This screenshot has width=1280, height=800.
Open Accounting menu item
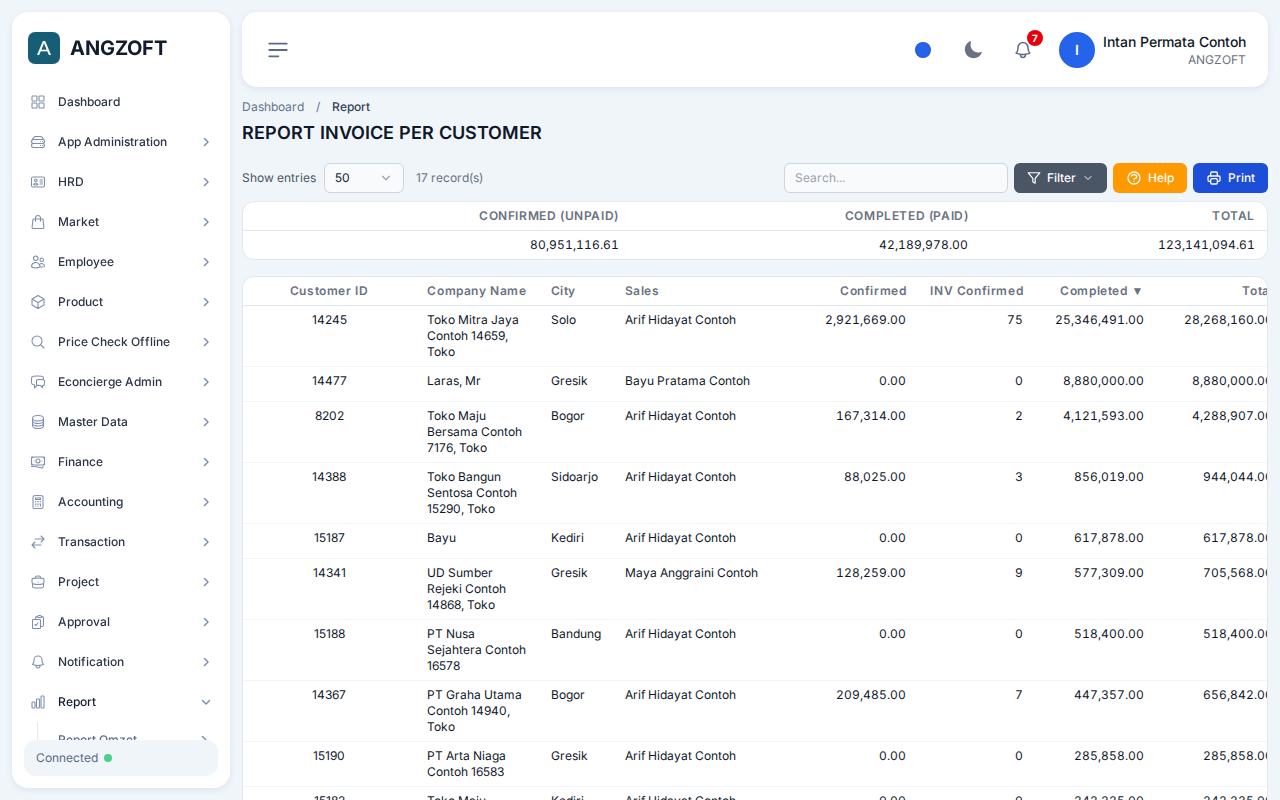121,502
